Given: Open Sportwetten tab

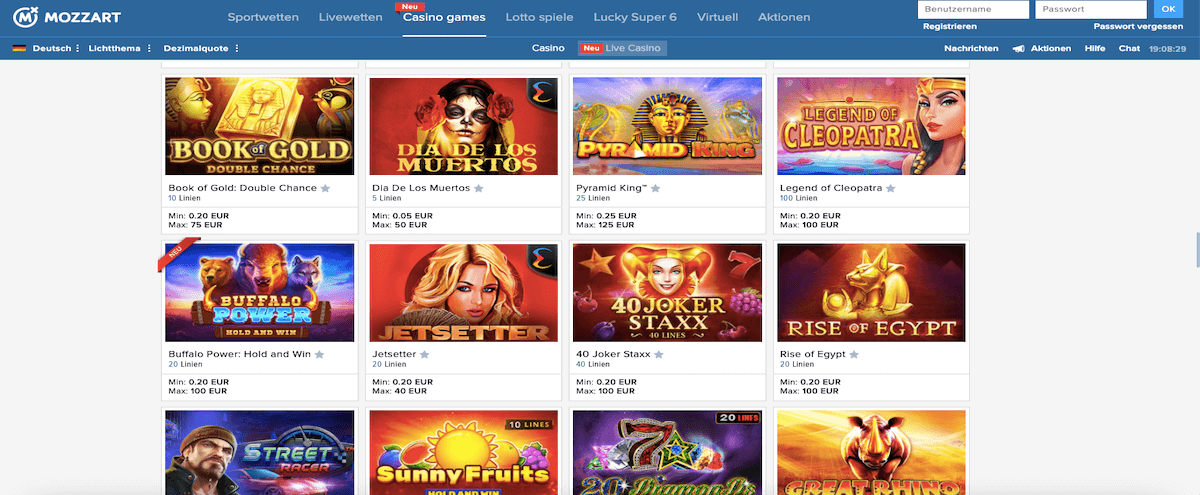Looking at the screenshot, I should pos(262,17).
